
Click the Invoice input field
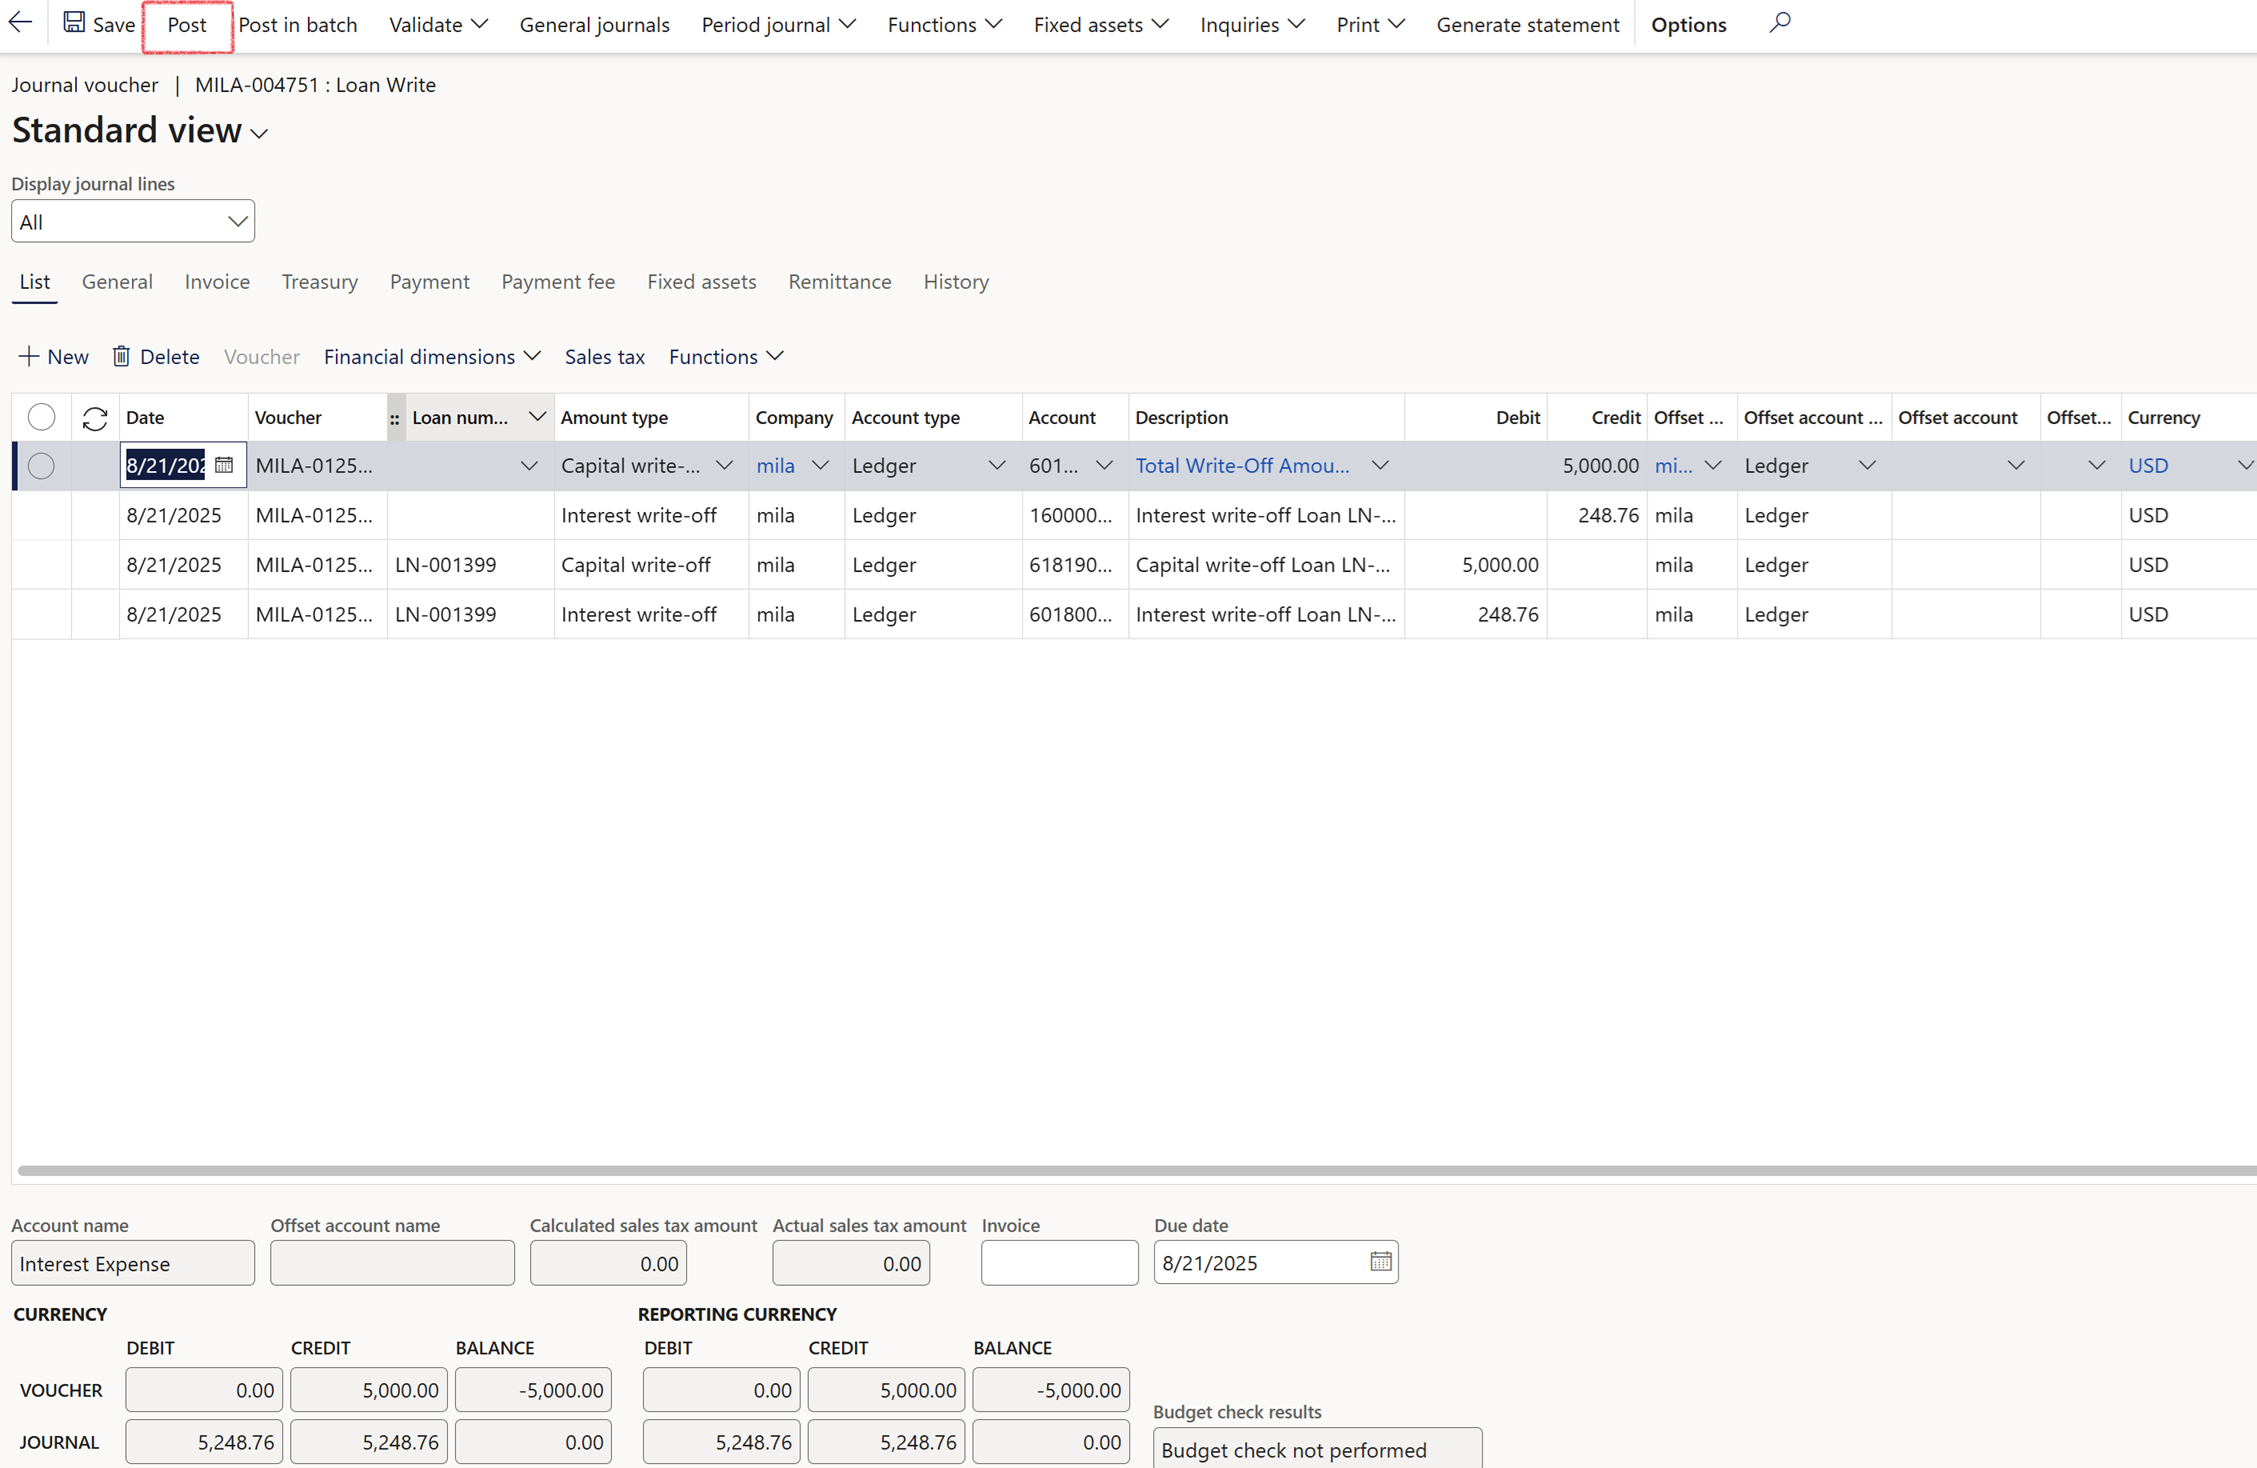1059,1263
